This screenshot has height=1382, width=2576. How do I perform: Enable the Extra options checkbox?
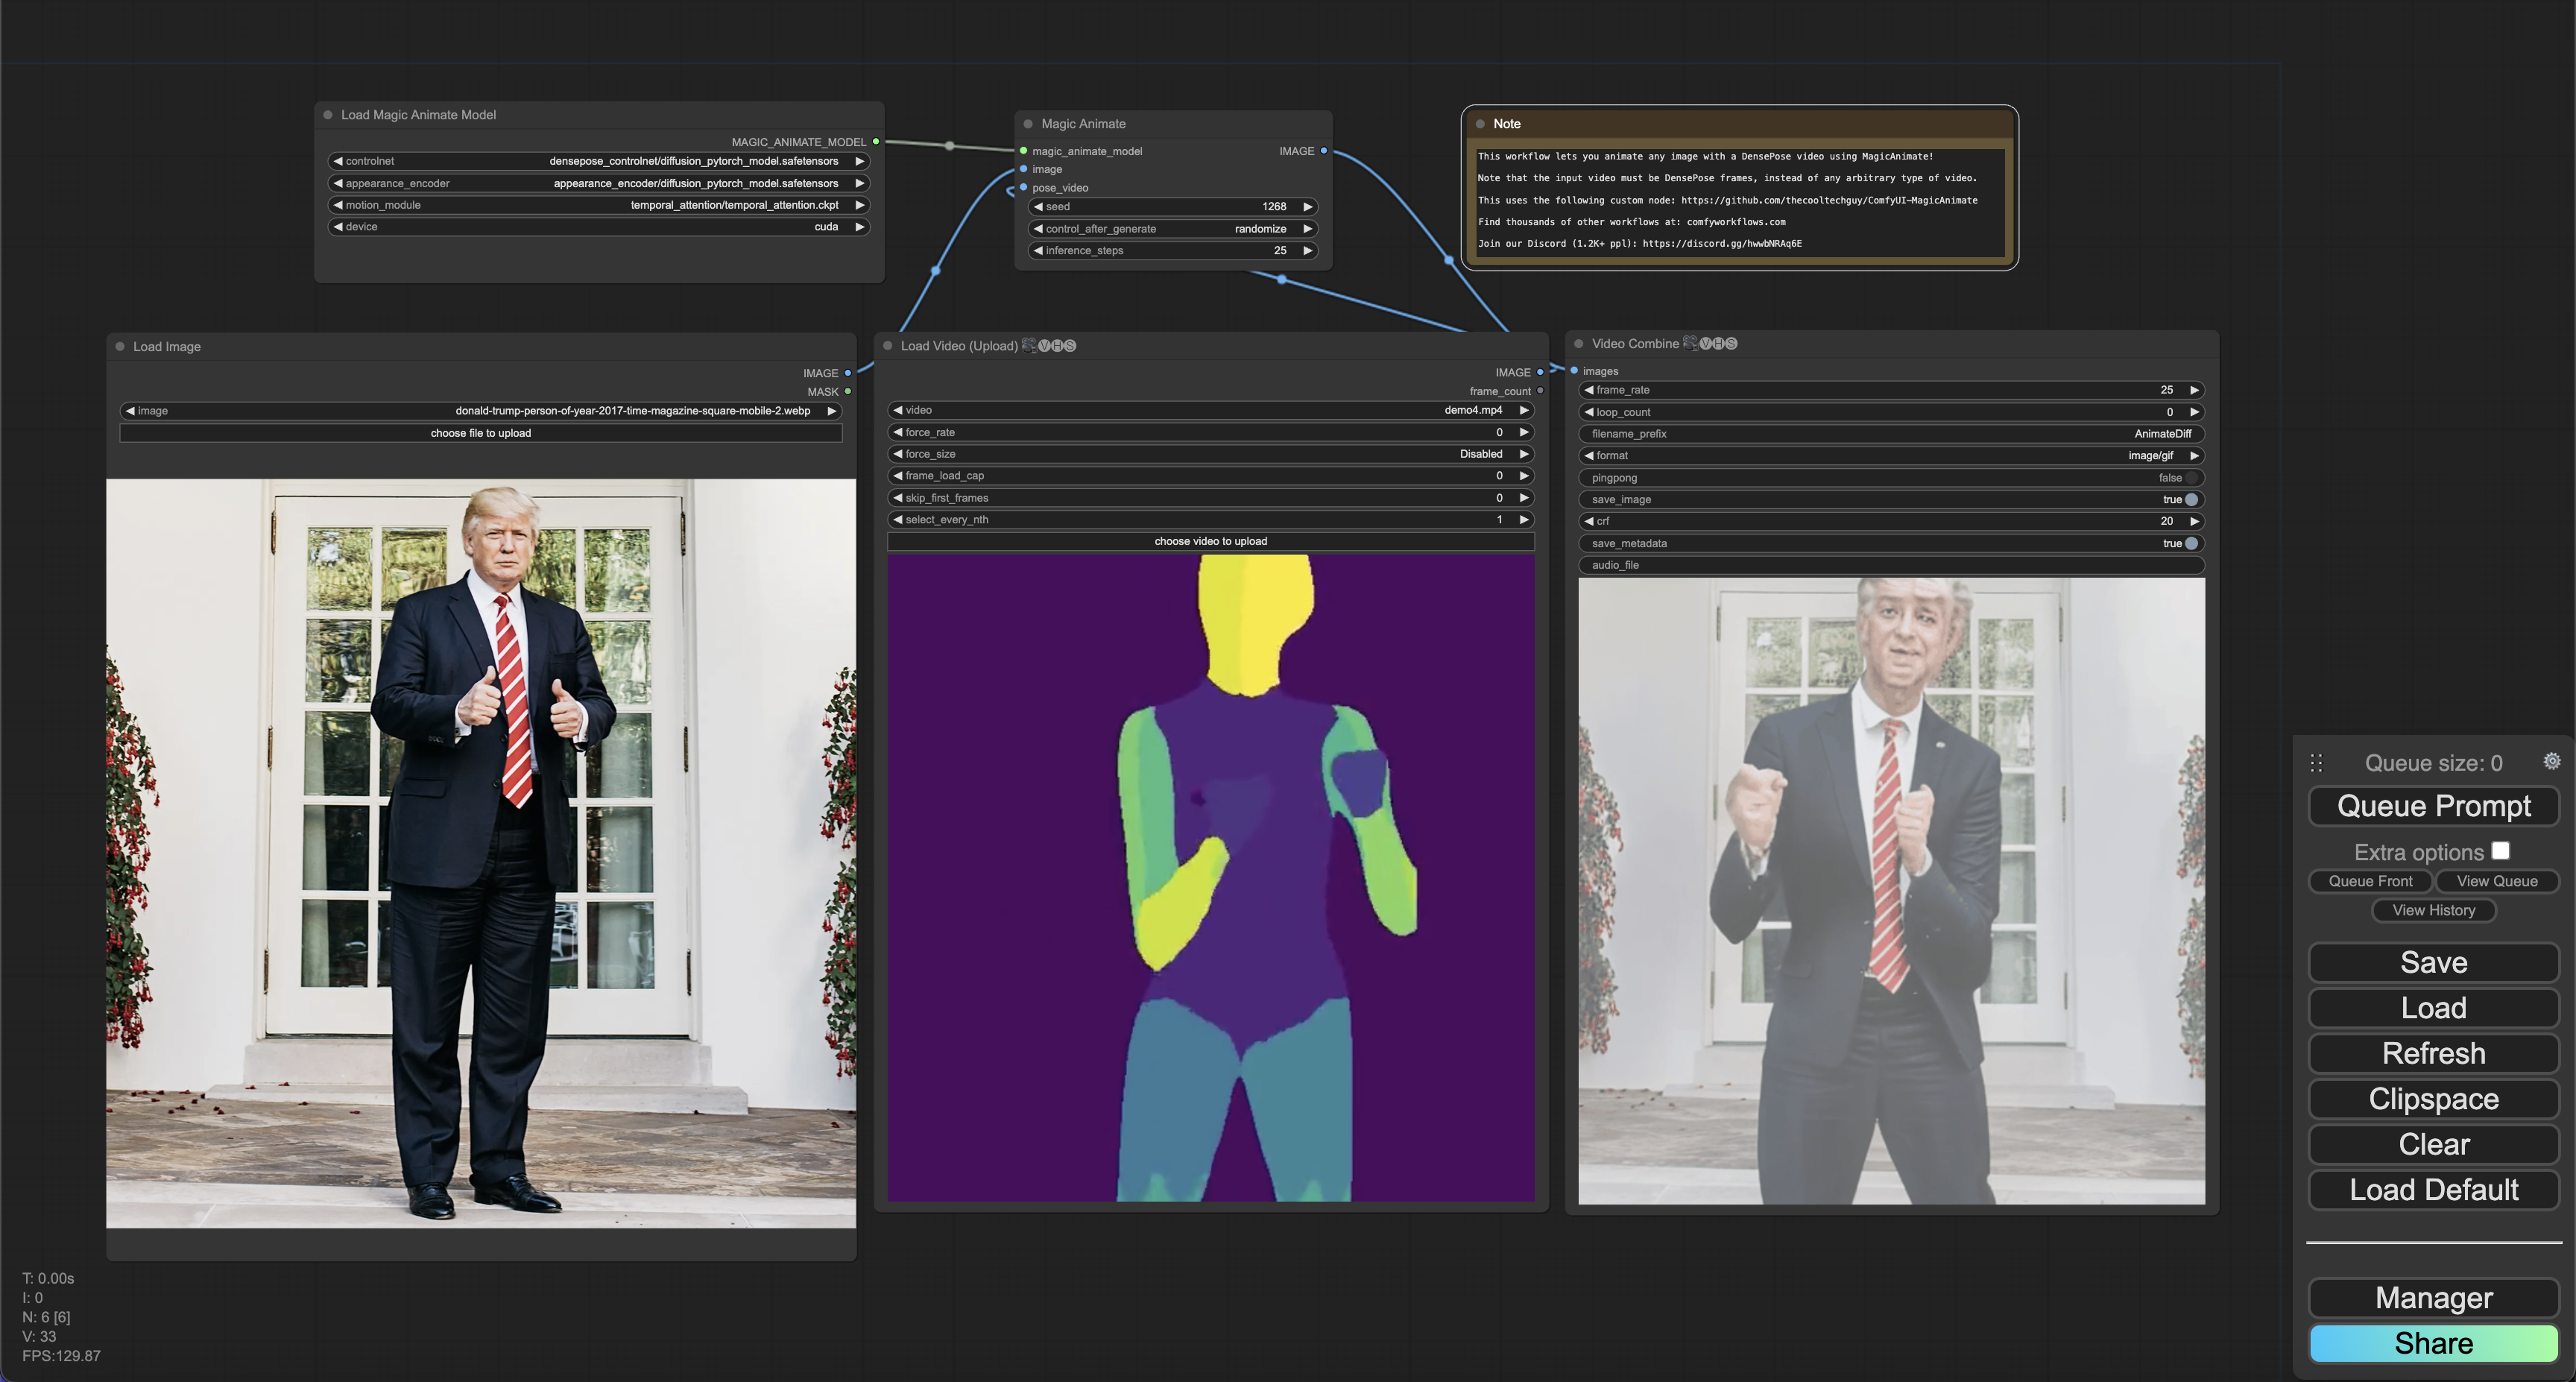coord(2501,851)
